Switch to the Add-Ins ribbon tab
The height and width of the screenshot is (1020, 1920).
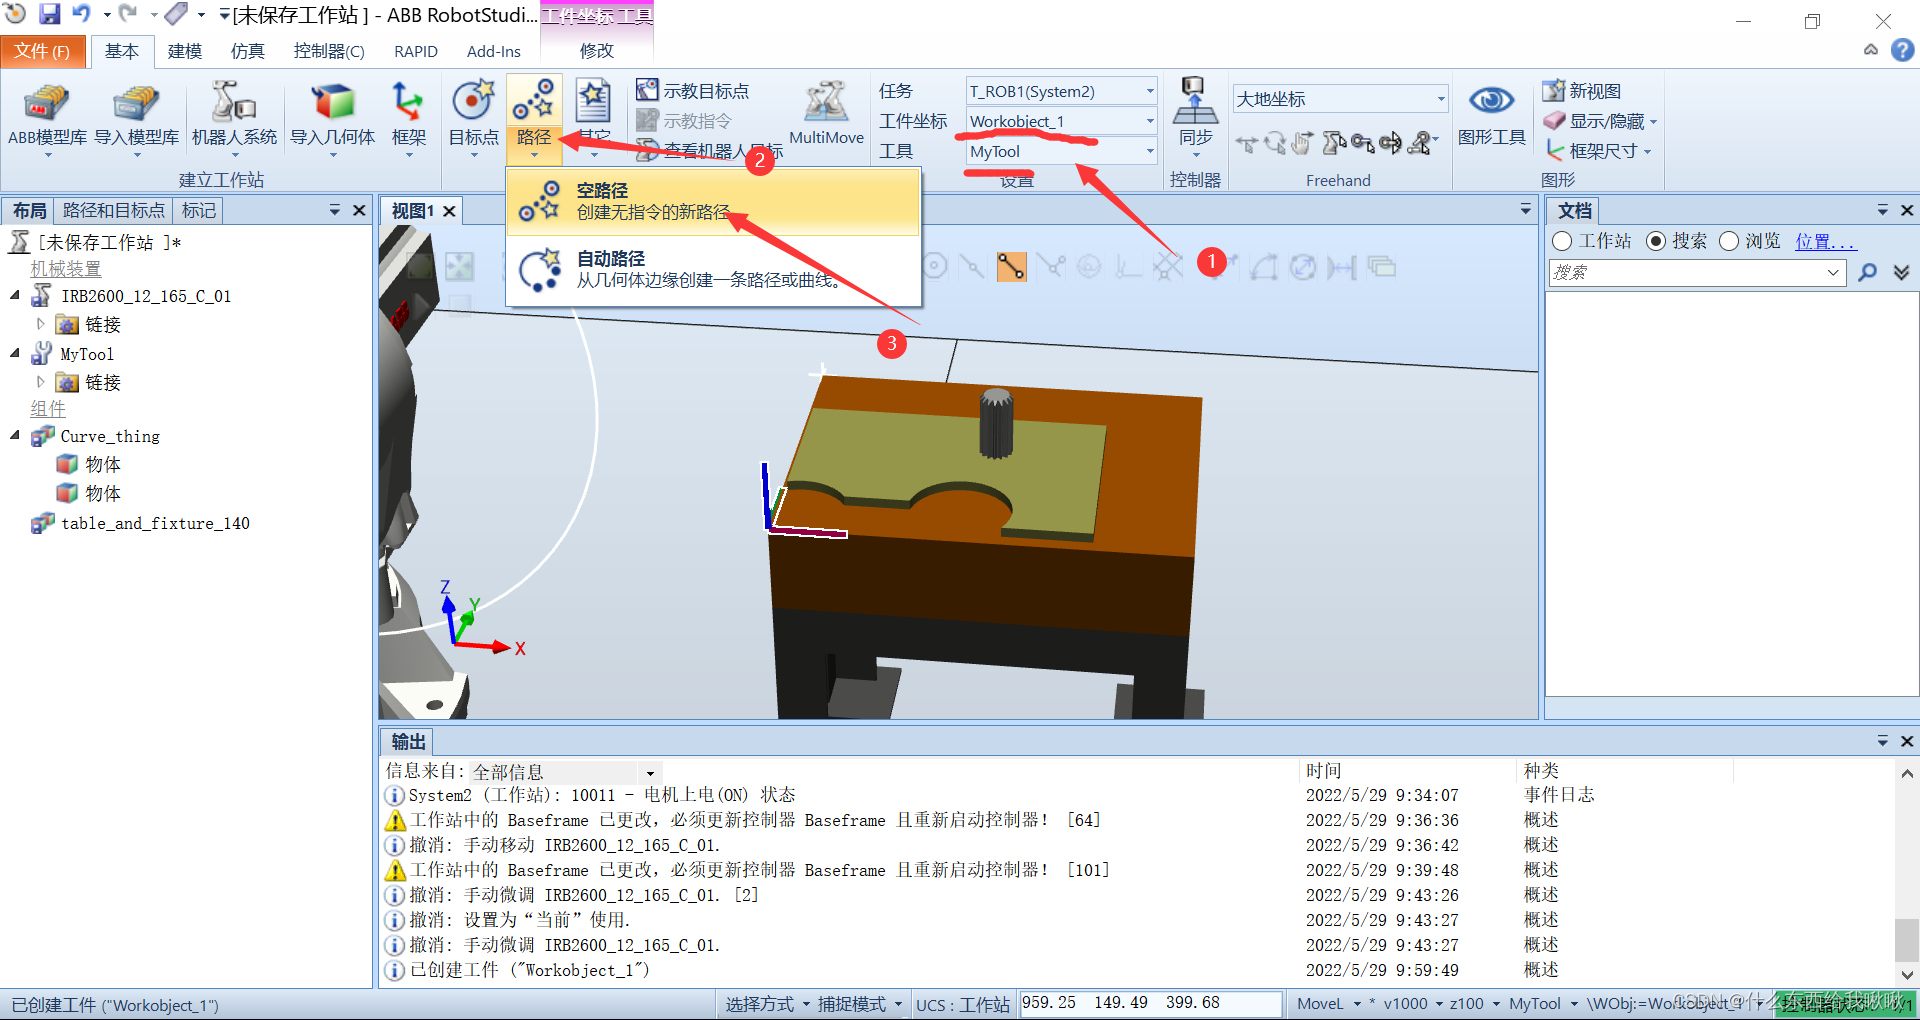[493, 51]
